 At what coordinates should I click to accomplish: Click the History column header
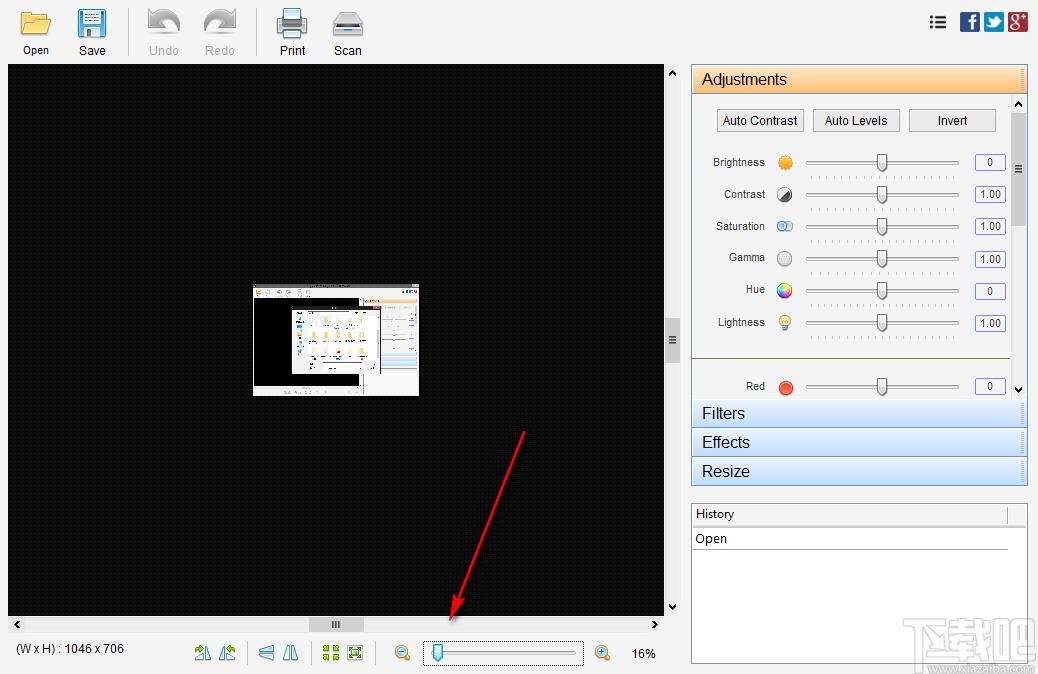pos(850,514)
